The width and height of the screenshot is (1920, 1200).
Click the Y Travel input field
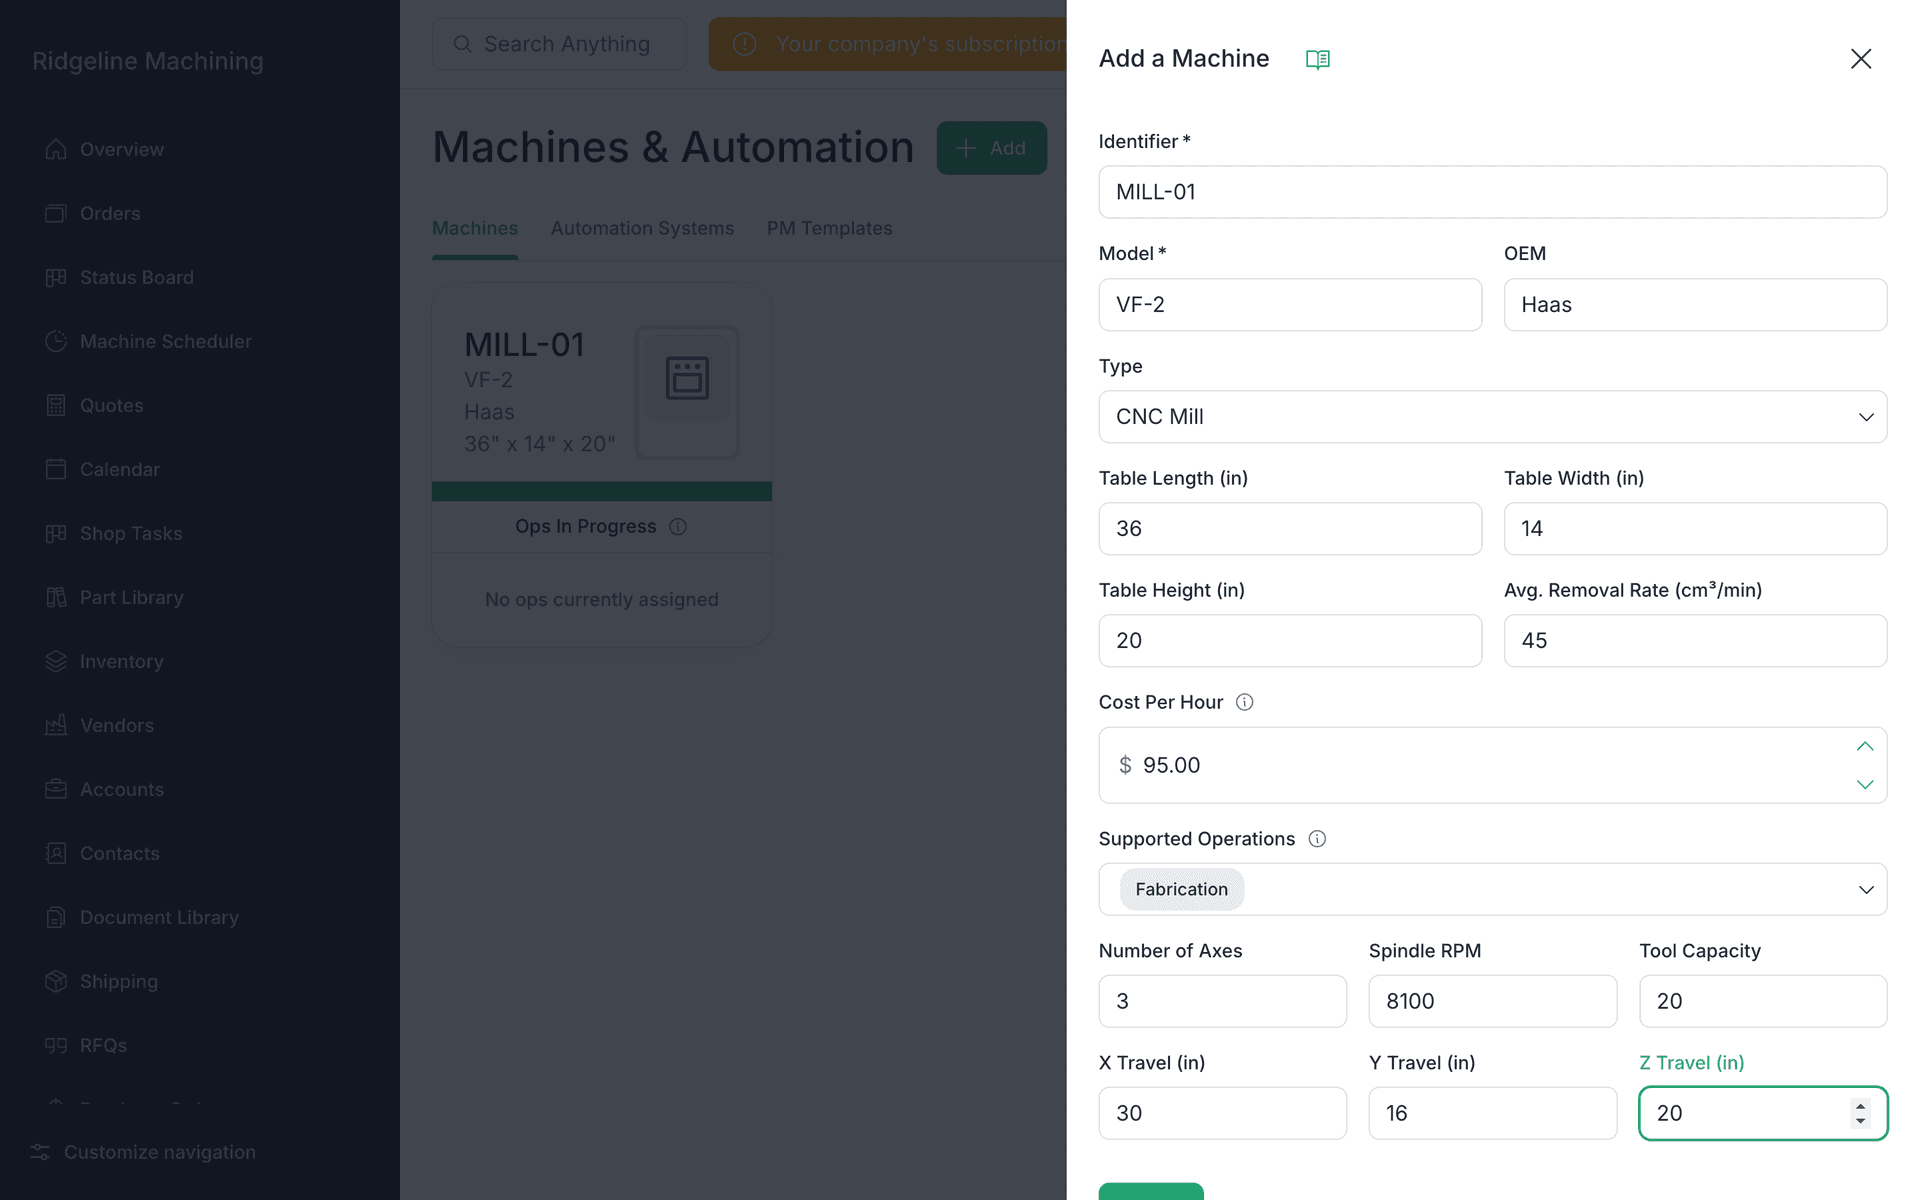click(1492, 1113)
